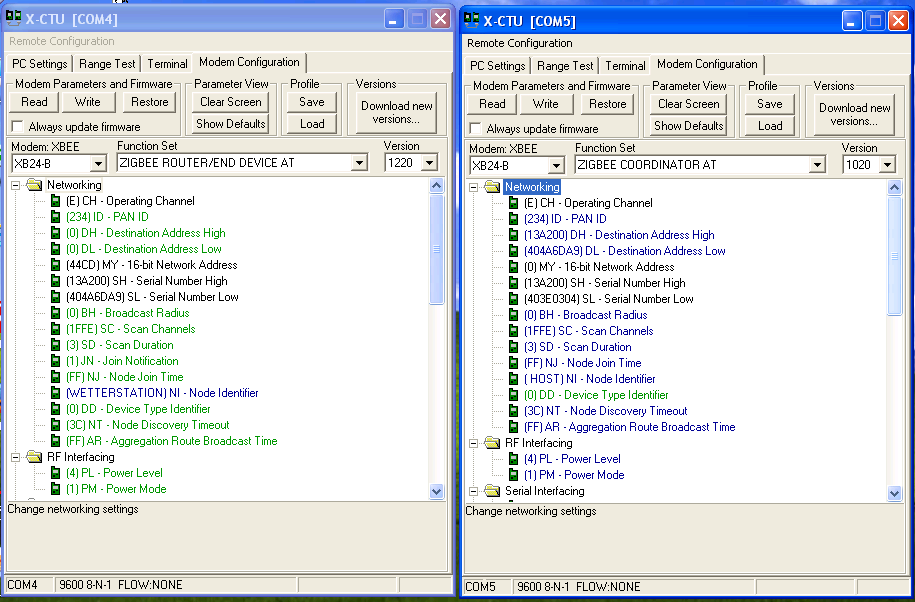Click Clear Screen button in COM5 window

tap(689, 104)
